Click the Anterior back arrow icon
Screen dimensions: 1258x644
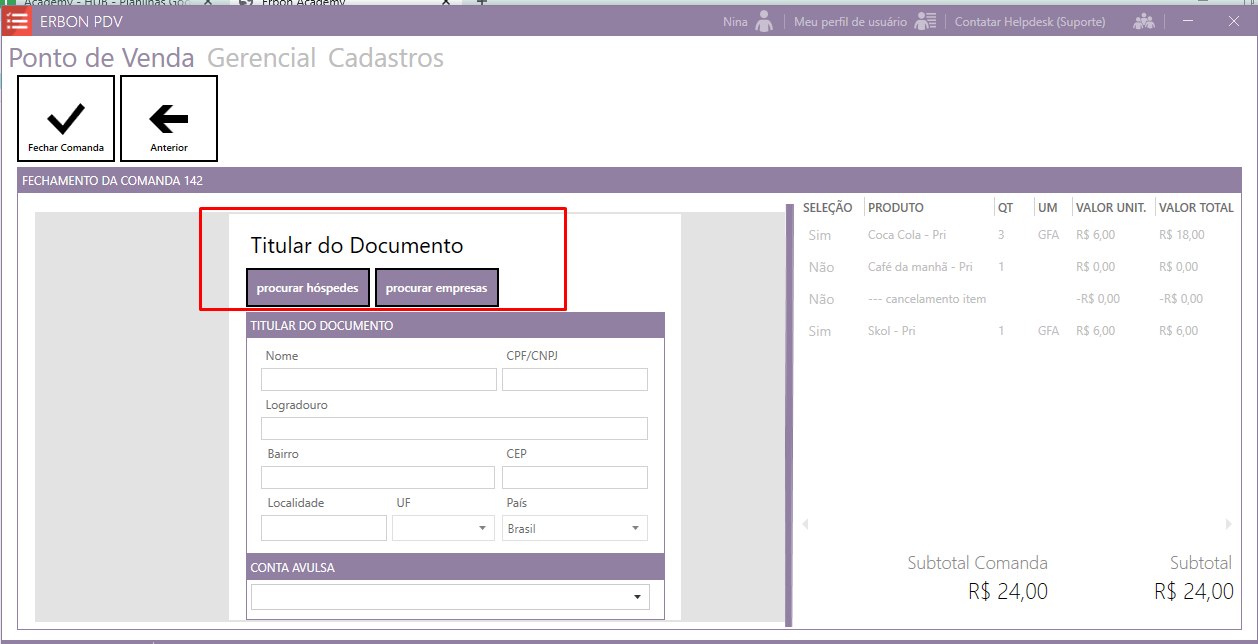pyautogui.click(x=169, y=119)
